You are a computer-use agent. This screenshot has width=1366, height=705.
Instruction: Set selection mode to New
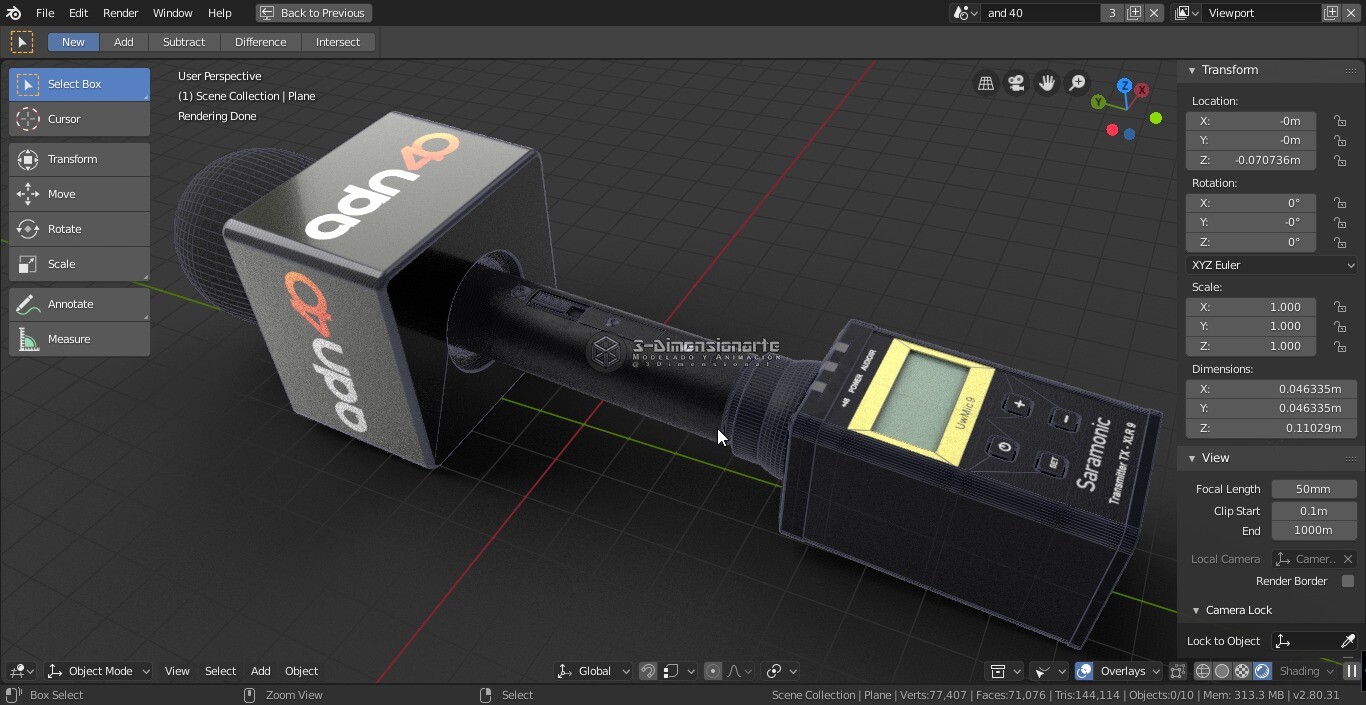(73, 42)
